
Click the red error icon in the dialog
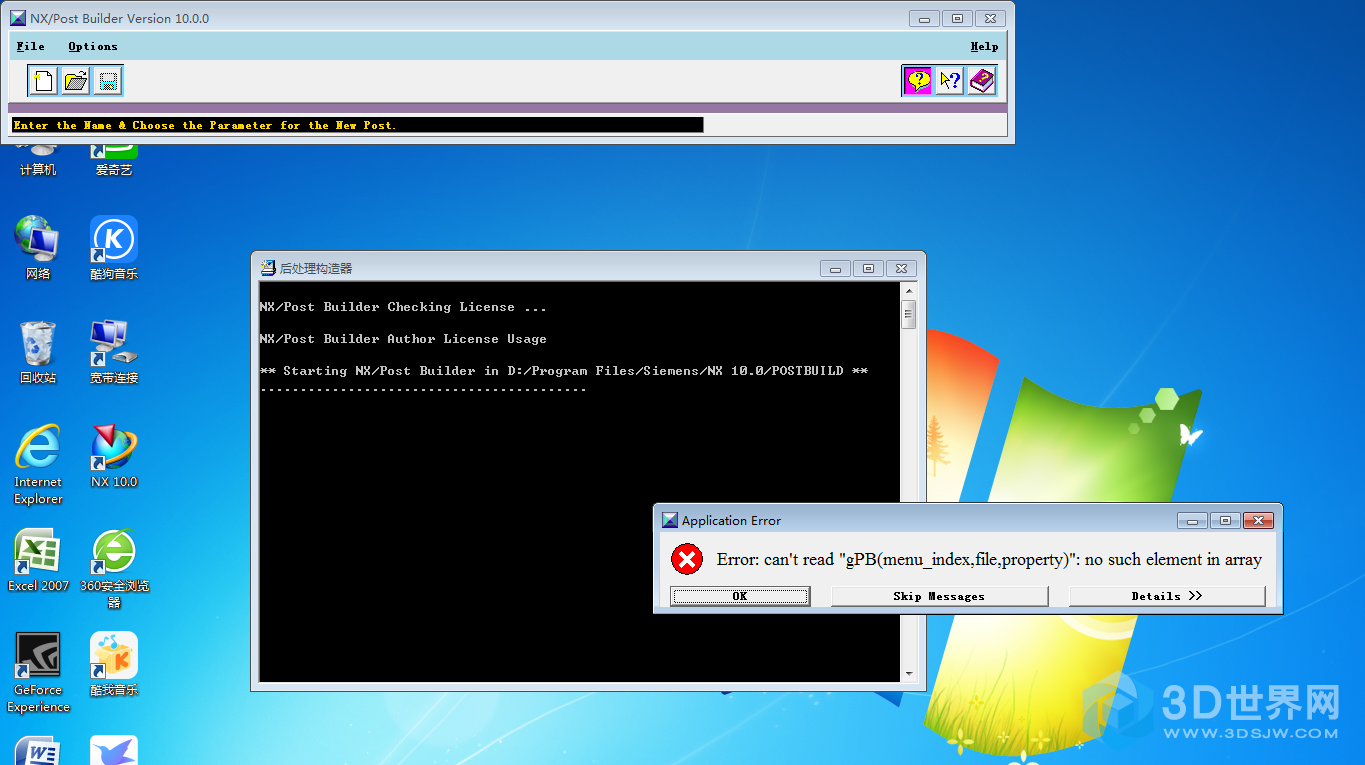click(x=686, y=559)
